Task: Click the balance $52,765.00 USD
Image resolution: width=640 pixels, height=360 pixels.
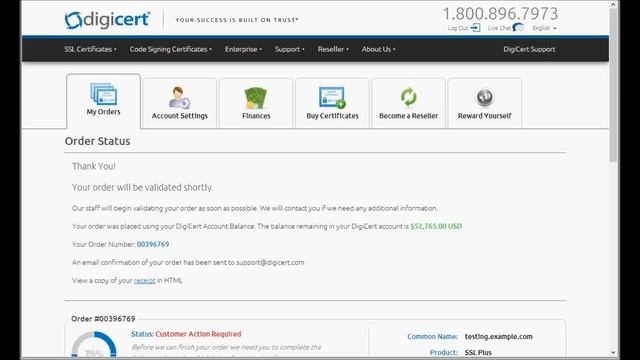Action: point(436,226)
